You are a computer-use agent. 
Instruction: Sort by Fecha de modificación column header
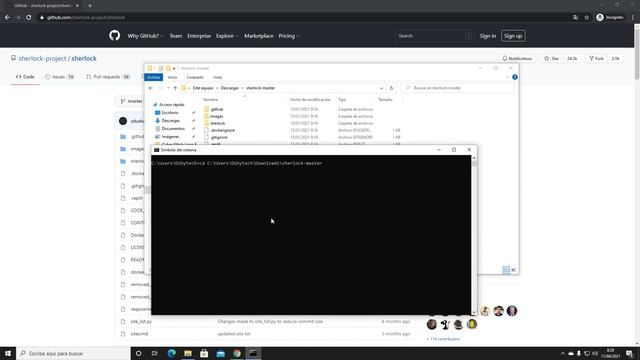tap(310, 100)
